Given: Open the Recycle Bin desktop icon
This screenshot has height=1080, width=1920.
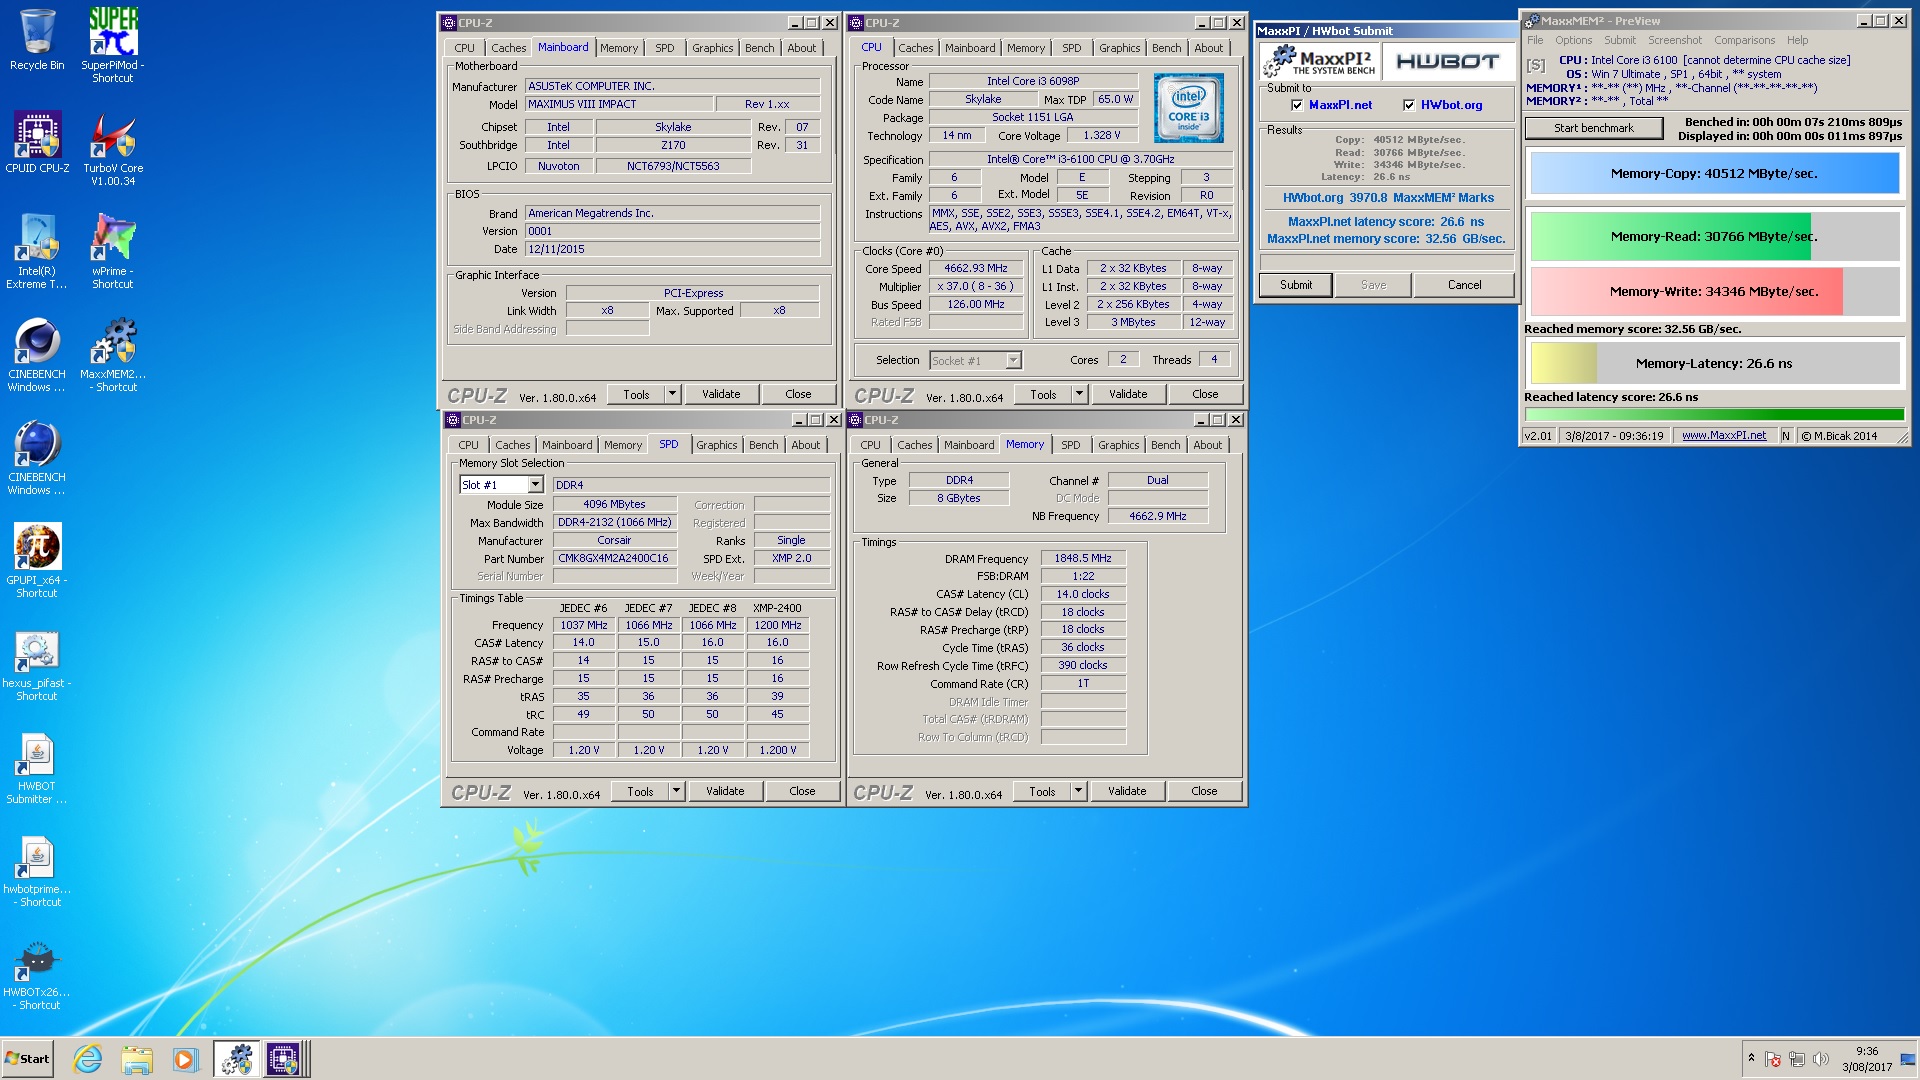Looking at the screenshot, I should pyautogui.click(x=37, y=38).
